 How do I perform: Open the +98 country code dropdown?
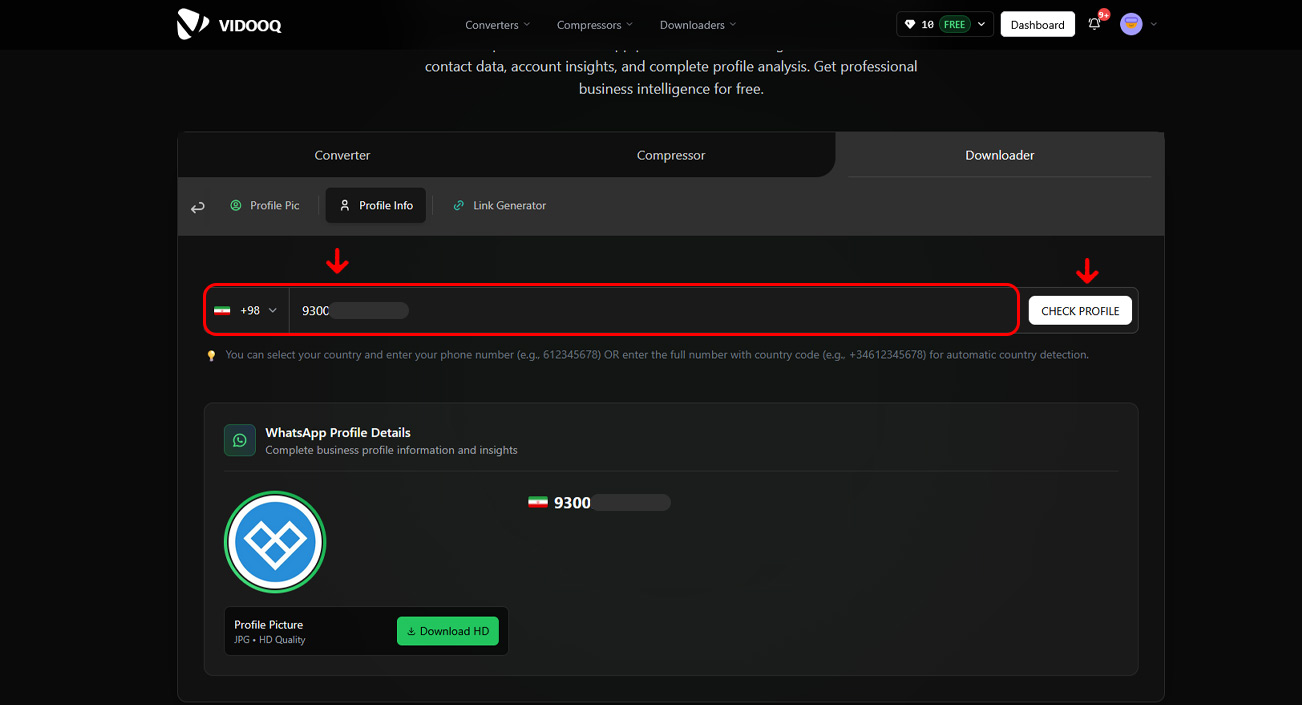(x=246, y=311)
